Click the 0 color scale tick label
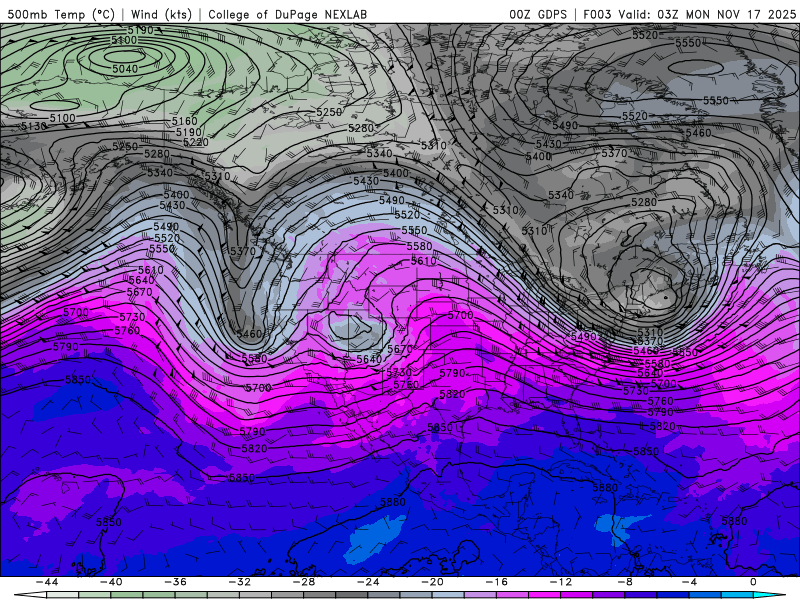The width and height of the screenshot is (800, 600). pyautogui.click(x=754, y=582)
